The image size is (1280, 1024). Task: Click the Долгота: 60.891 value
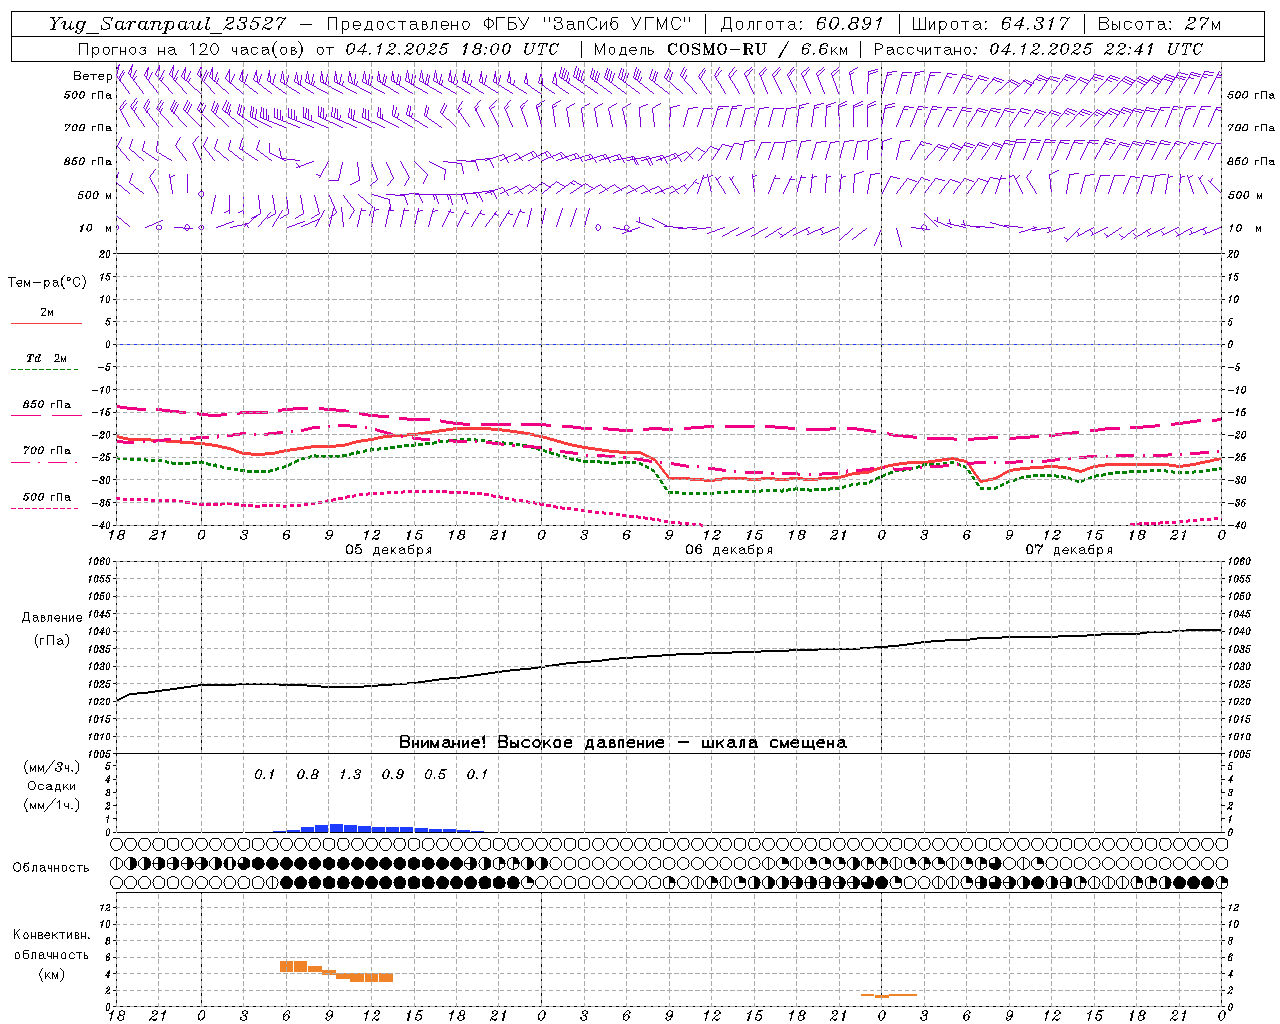click(x=802, y=24)
